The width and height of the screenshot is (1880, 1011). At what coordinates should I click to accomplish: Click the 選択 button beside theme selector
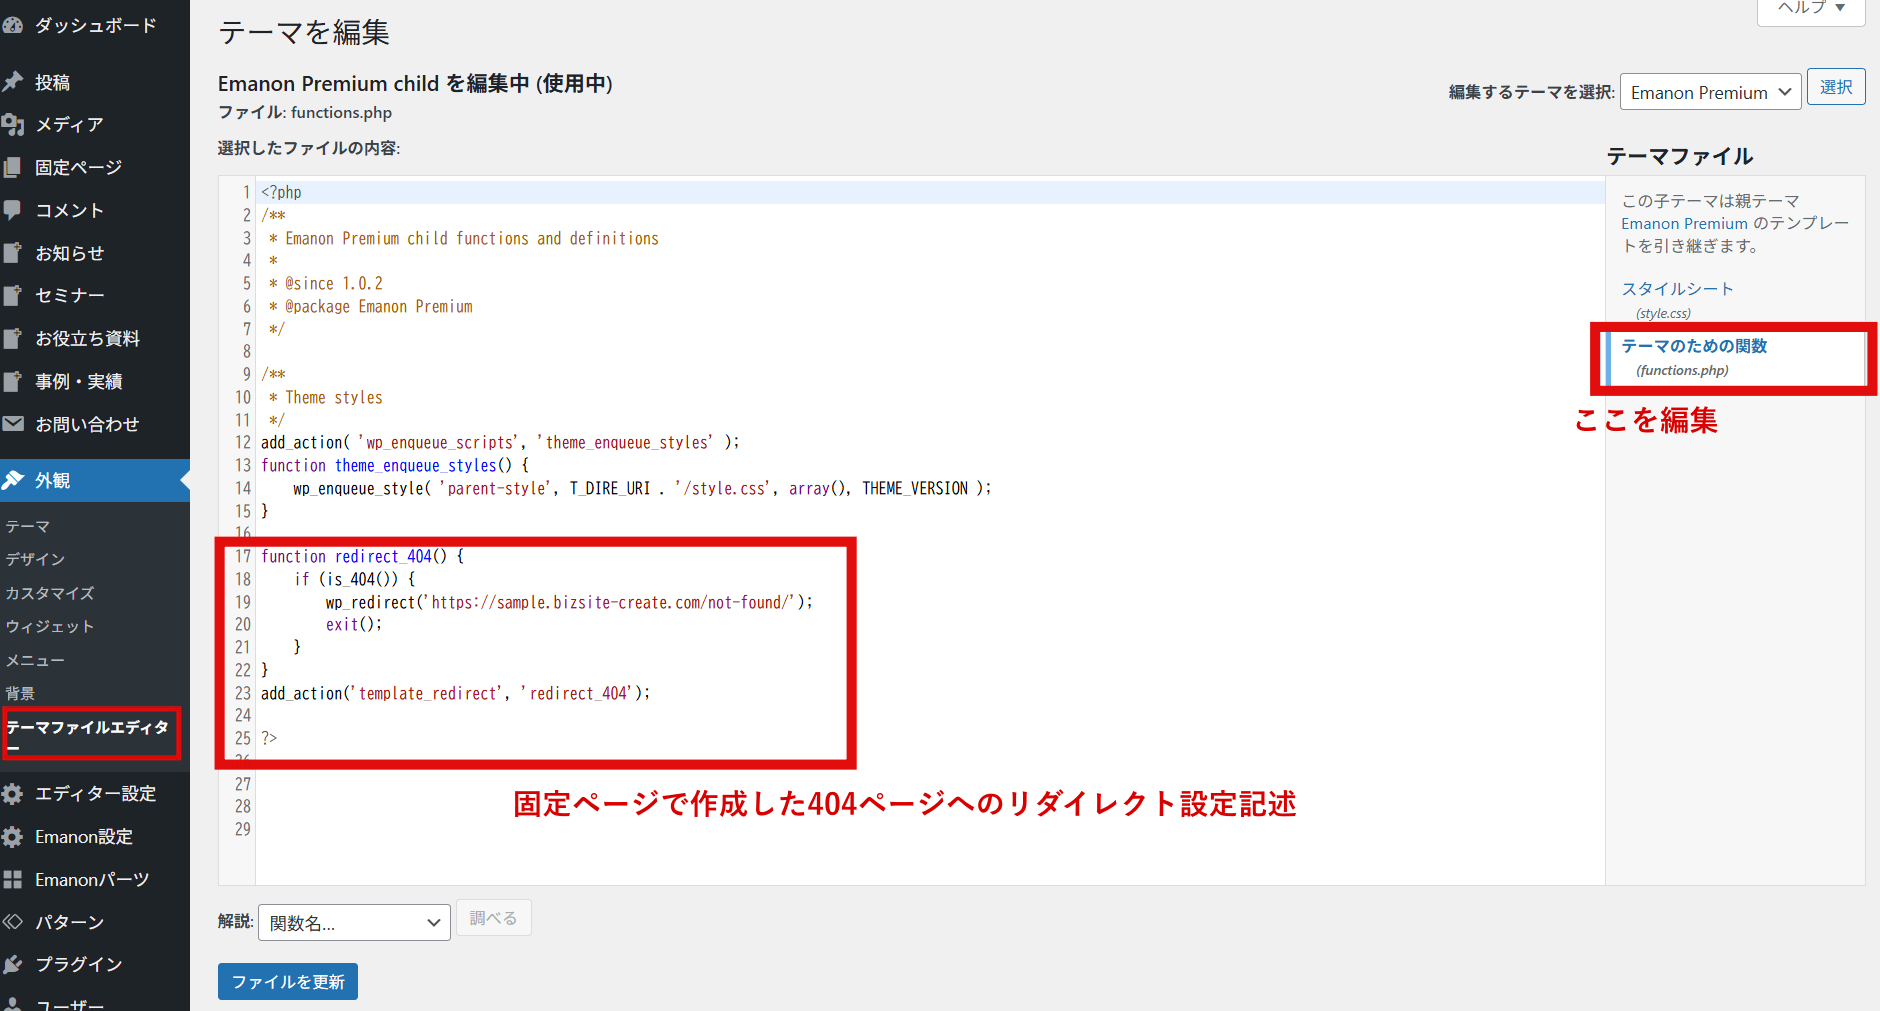[1836, 87]
